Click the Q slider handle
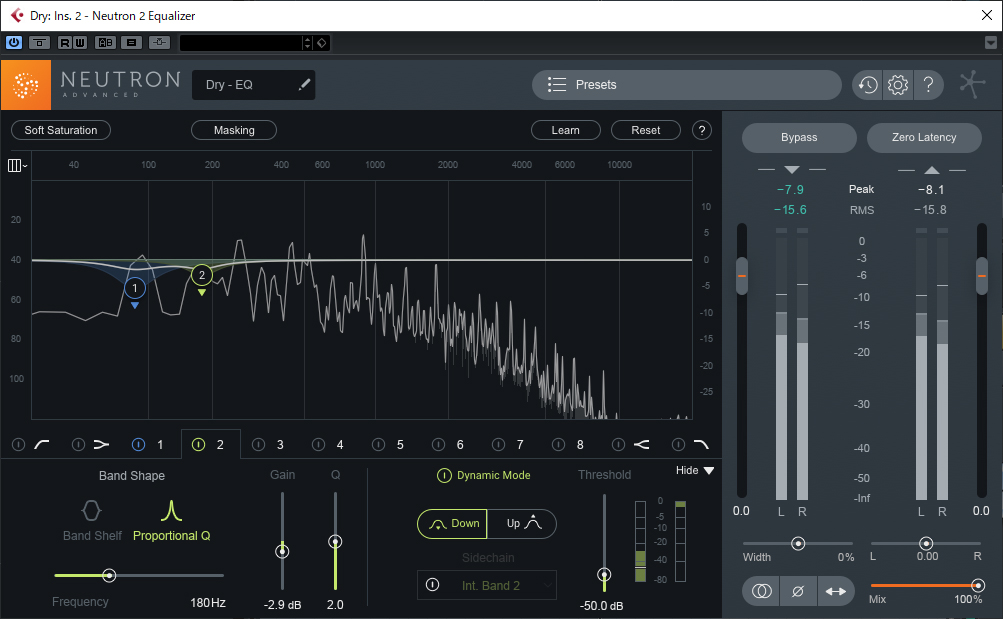1003x619 pixels. coord(335,542)
